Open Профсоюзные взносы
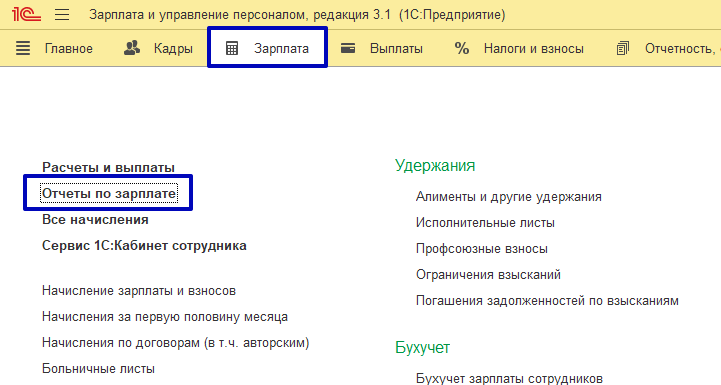The height and width of the screenshot is (385, 721). pyautogui.click(x=482, y=249)
